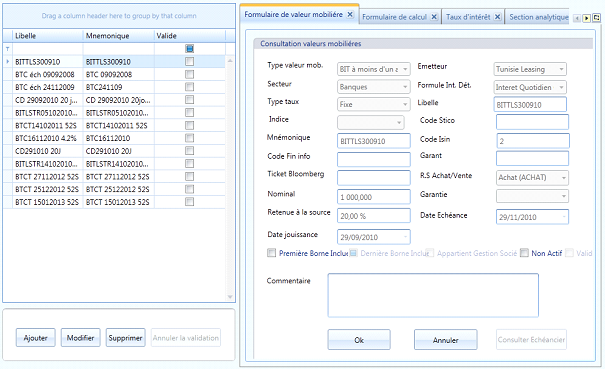Close the Formulaire de calcul tab
The height and width of the screenshot is (370, 606).
click(434, 17)
